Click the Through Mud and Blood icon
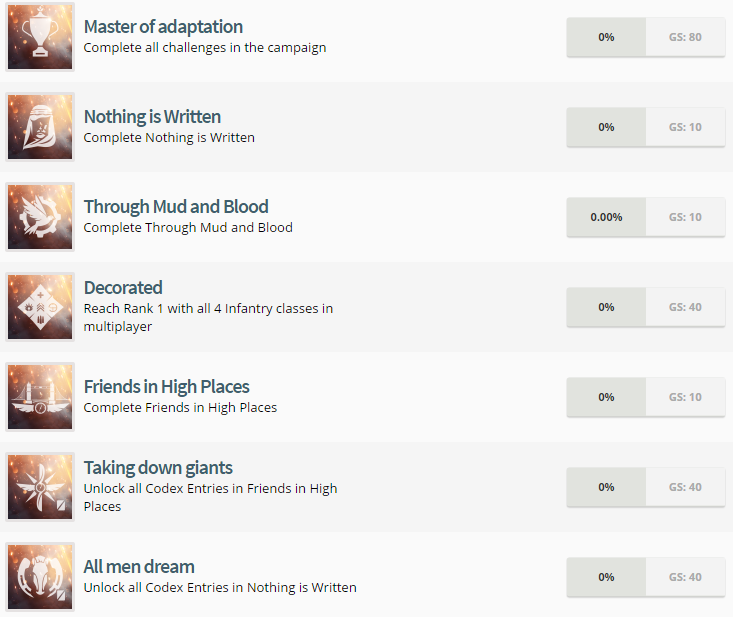This screenshot has height=617, width=733. (40, 217)
